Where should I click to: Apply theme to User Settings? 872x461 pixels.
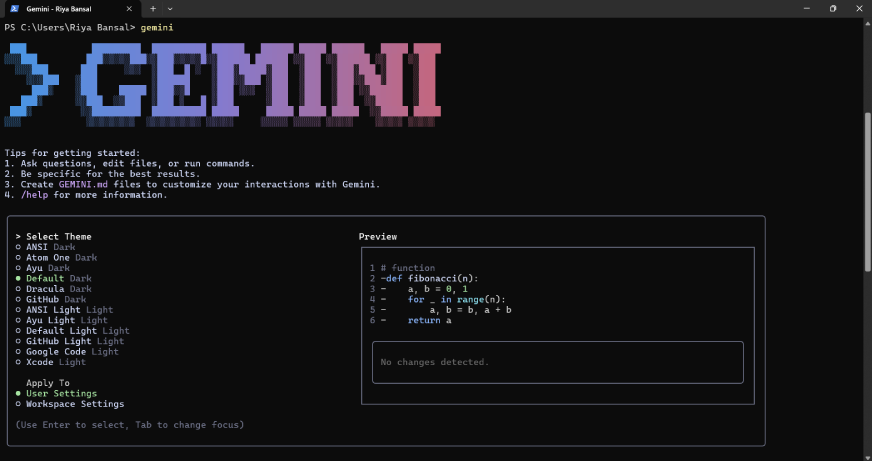(56, 394)
